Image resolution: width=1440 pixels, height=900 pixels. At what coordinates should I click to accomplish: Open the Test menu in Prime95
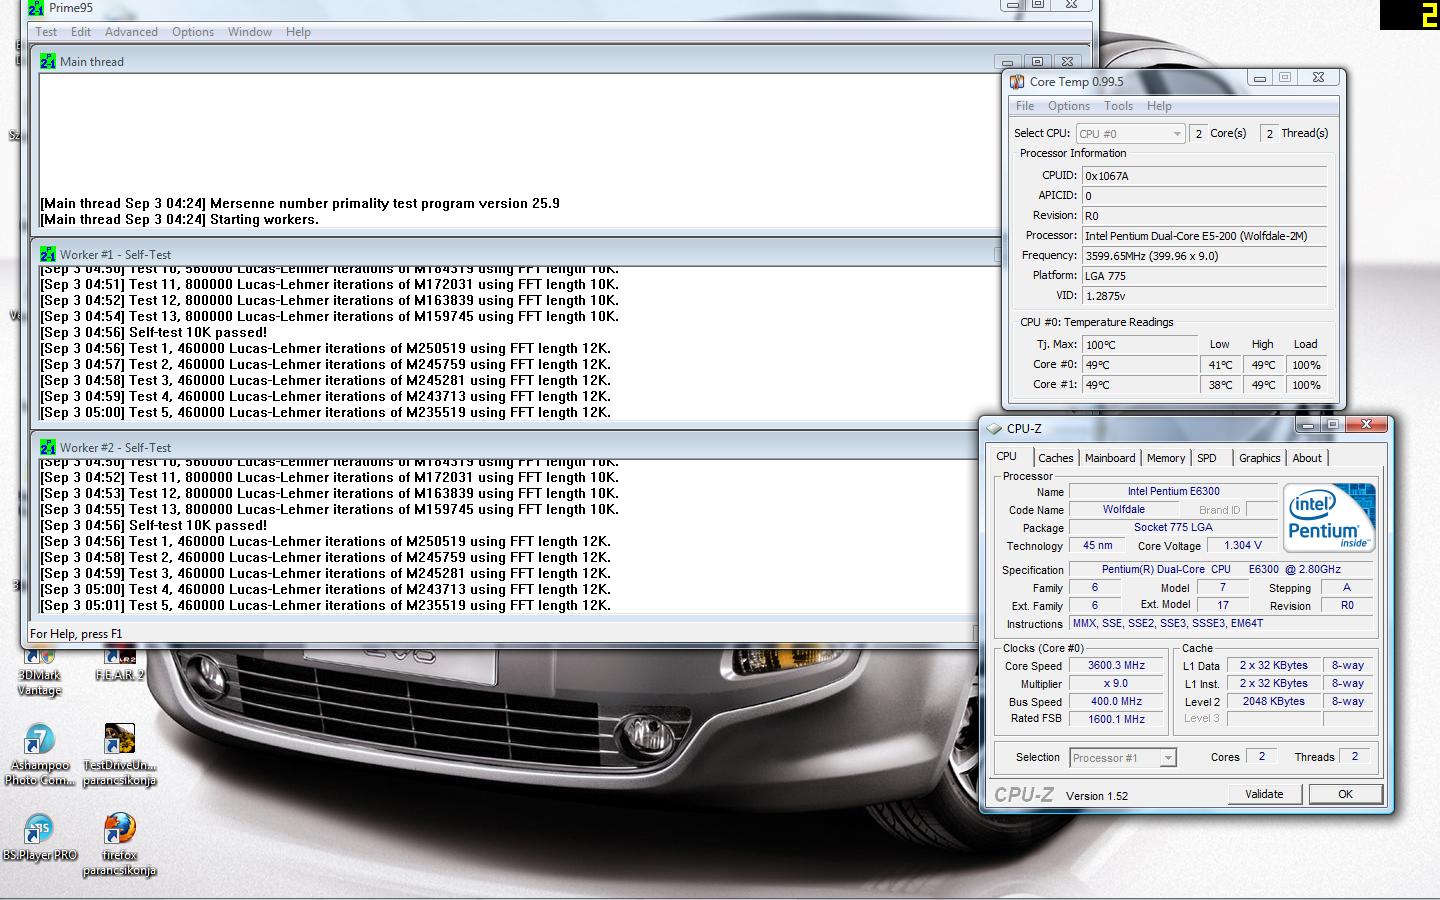coord(46,32)
